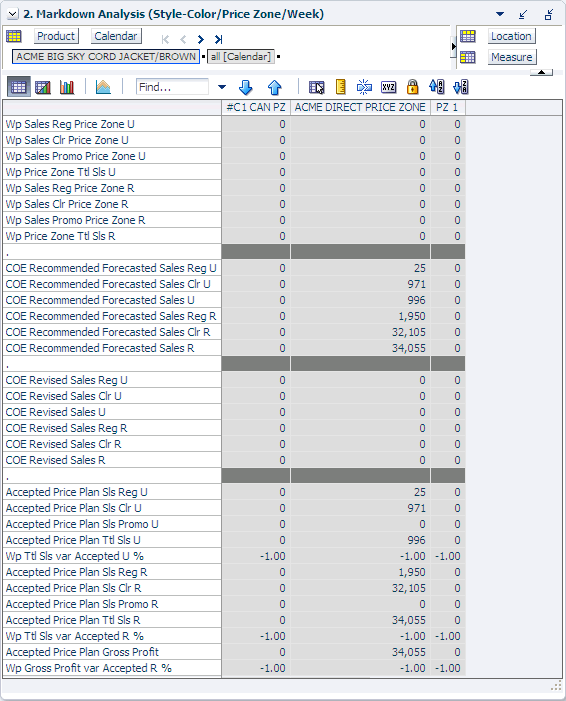Select row Accepted Price Plan Gross Profit

[112, 652]
